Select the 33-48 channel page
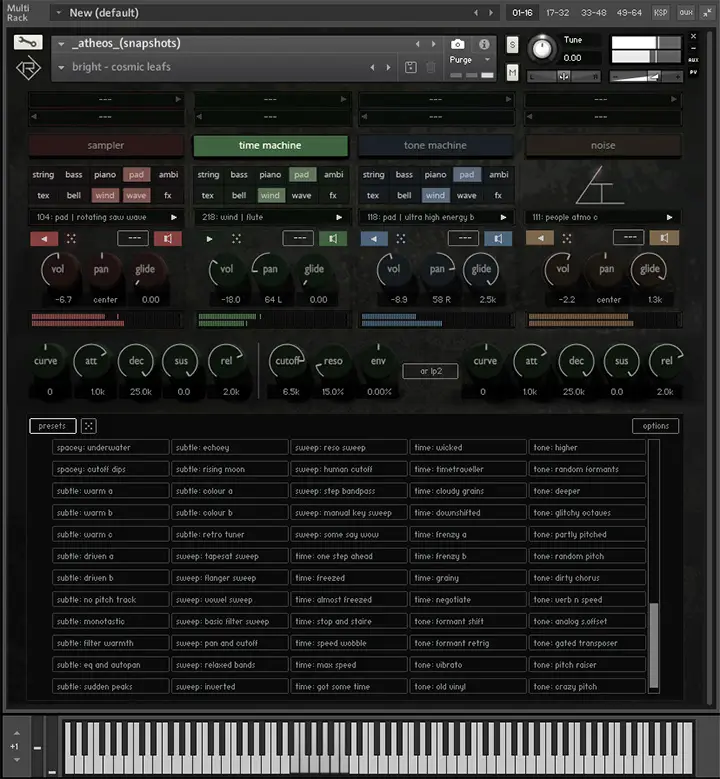The image size is (720, 779). click(x=593, y=12)
